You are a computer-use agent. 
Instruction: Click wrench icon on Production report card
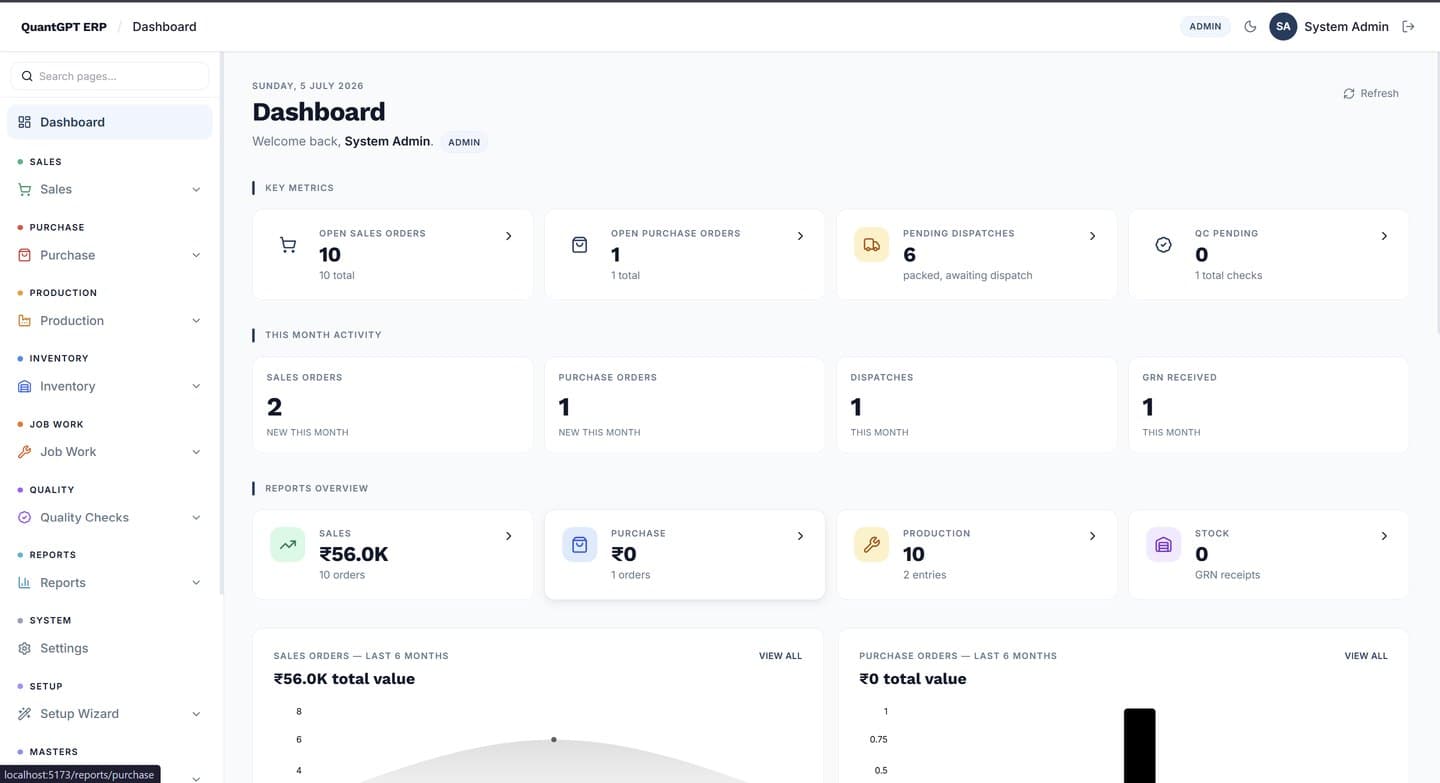[871, 545]
